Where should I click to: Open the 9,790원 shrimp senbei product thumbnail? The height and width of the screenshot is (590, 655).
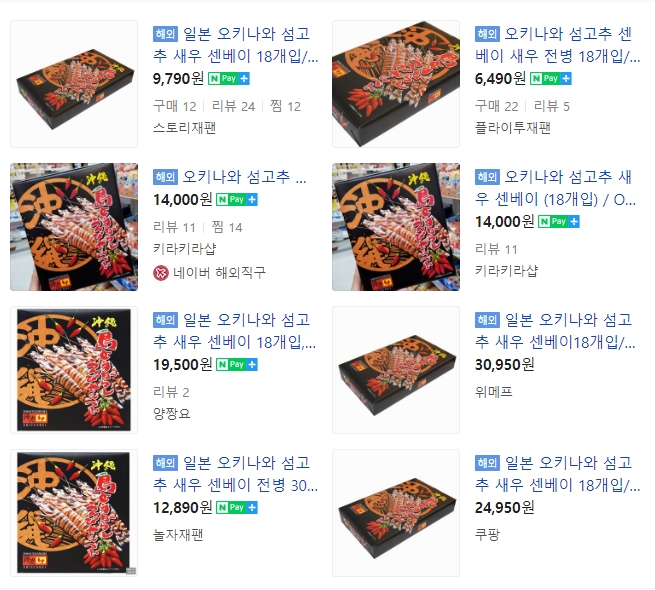click(74, 84)
